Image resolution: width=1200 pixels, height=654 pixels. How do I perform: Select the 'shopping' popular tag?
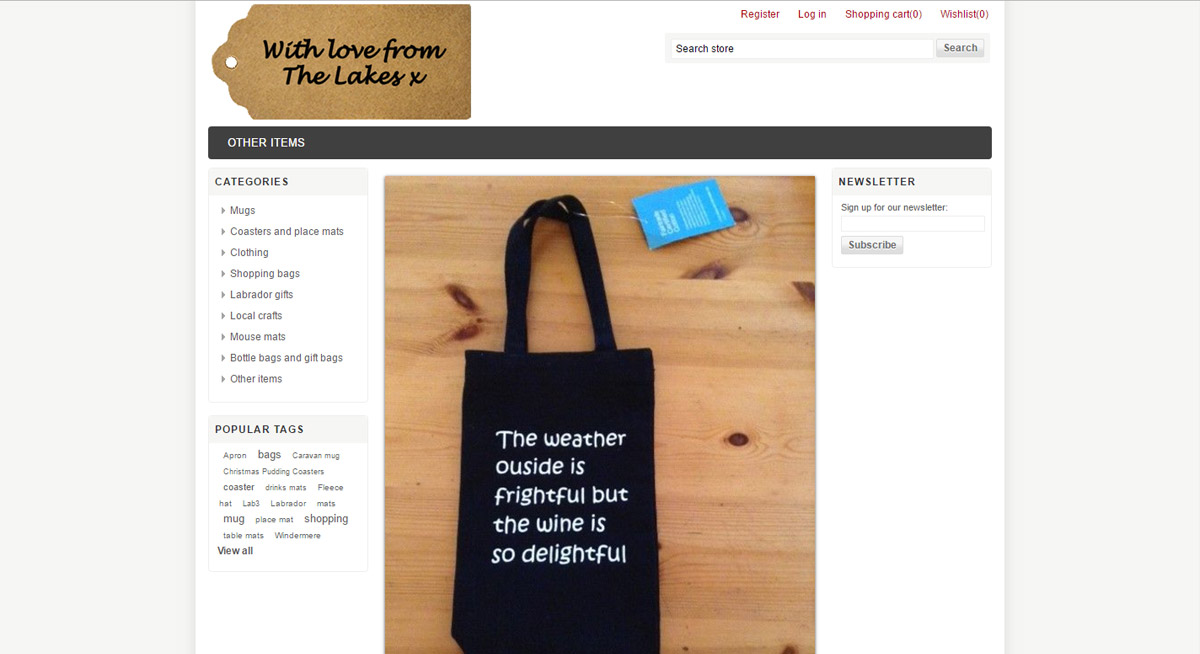pos(326,519)
